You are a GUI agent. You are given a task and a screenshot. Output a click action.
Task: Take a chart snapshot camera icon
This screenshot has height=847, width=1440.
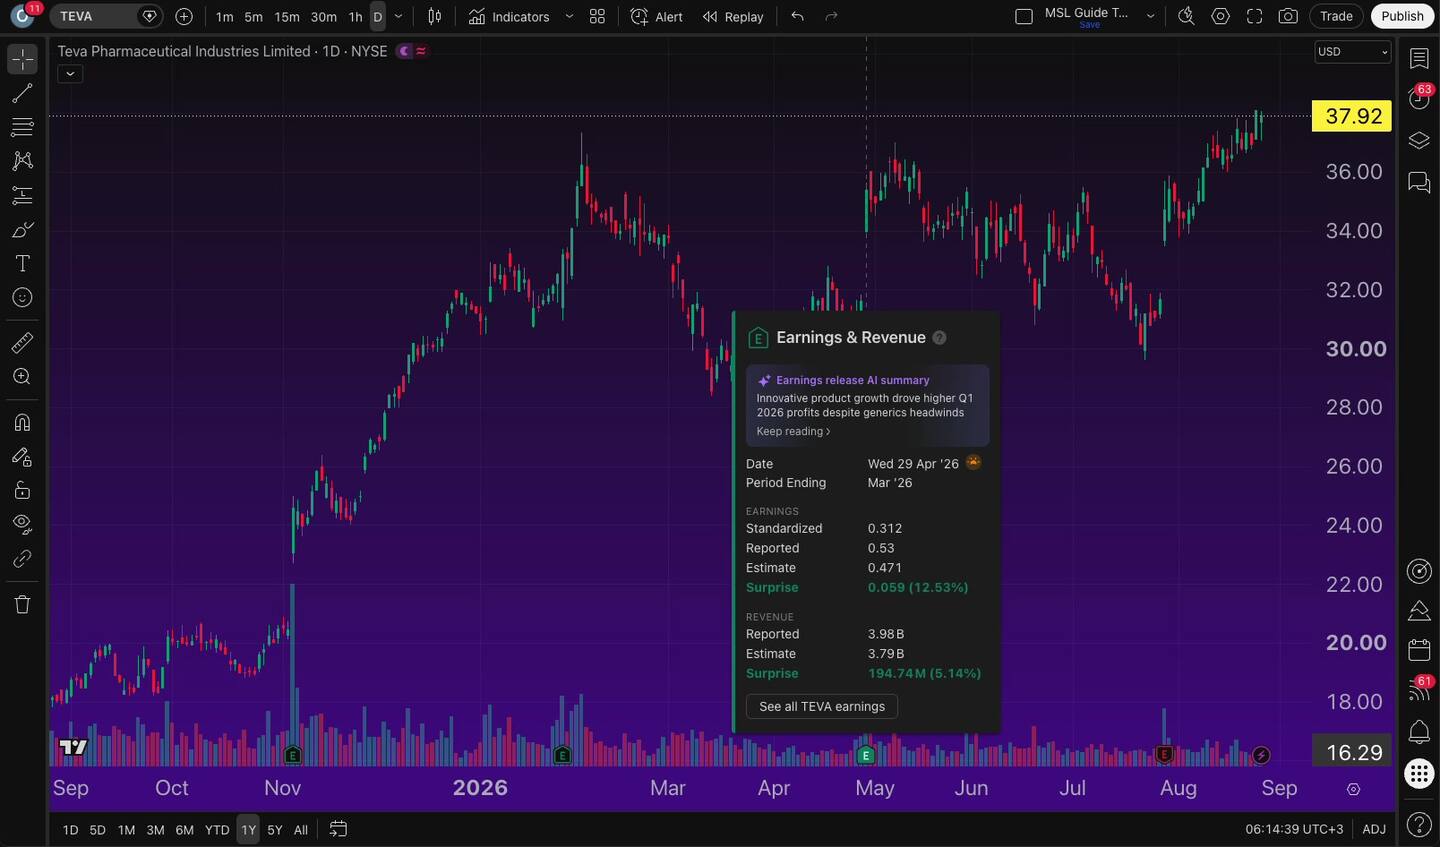1288,16
